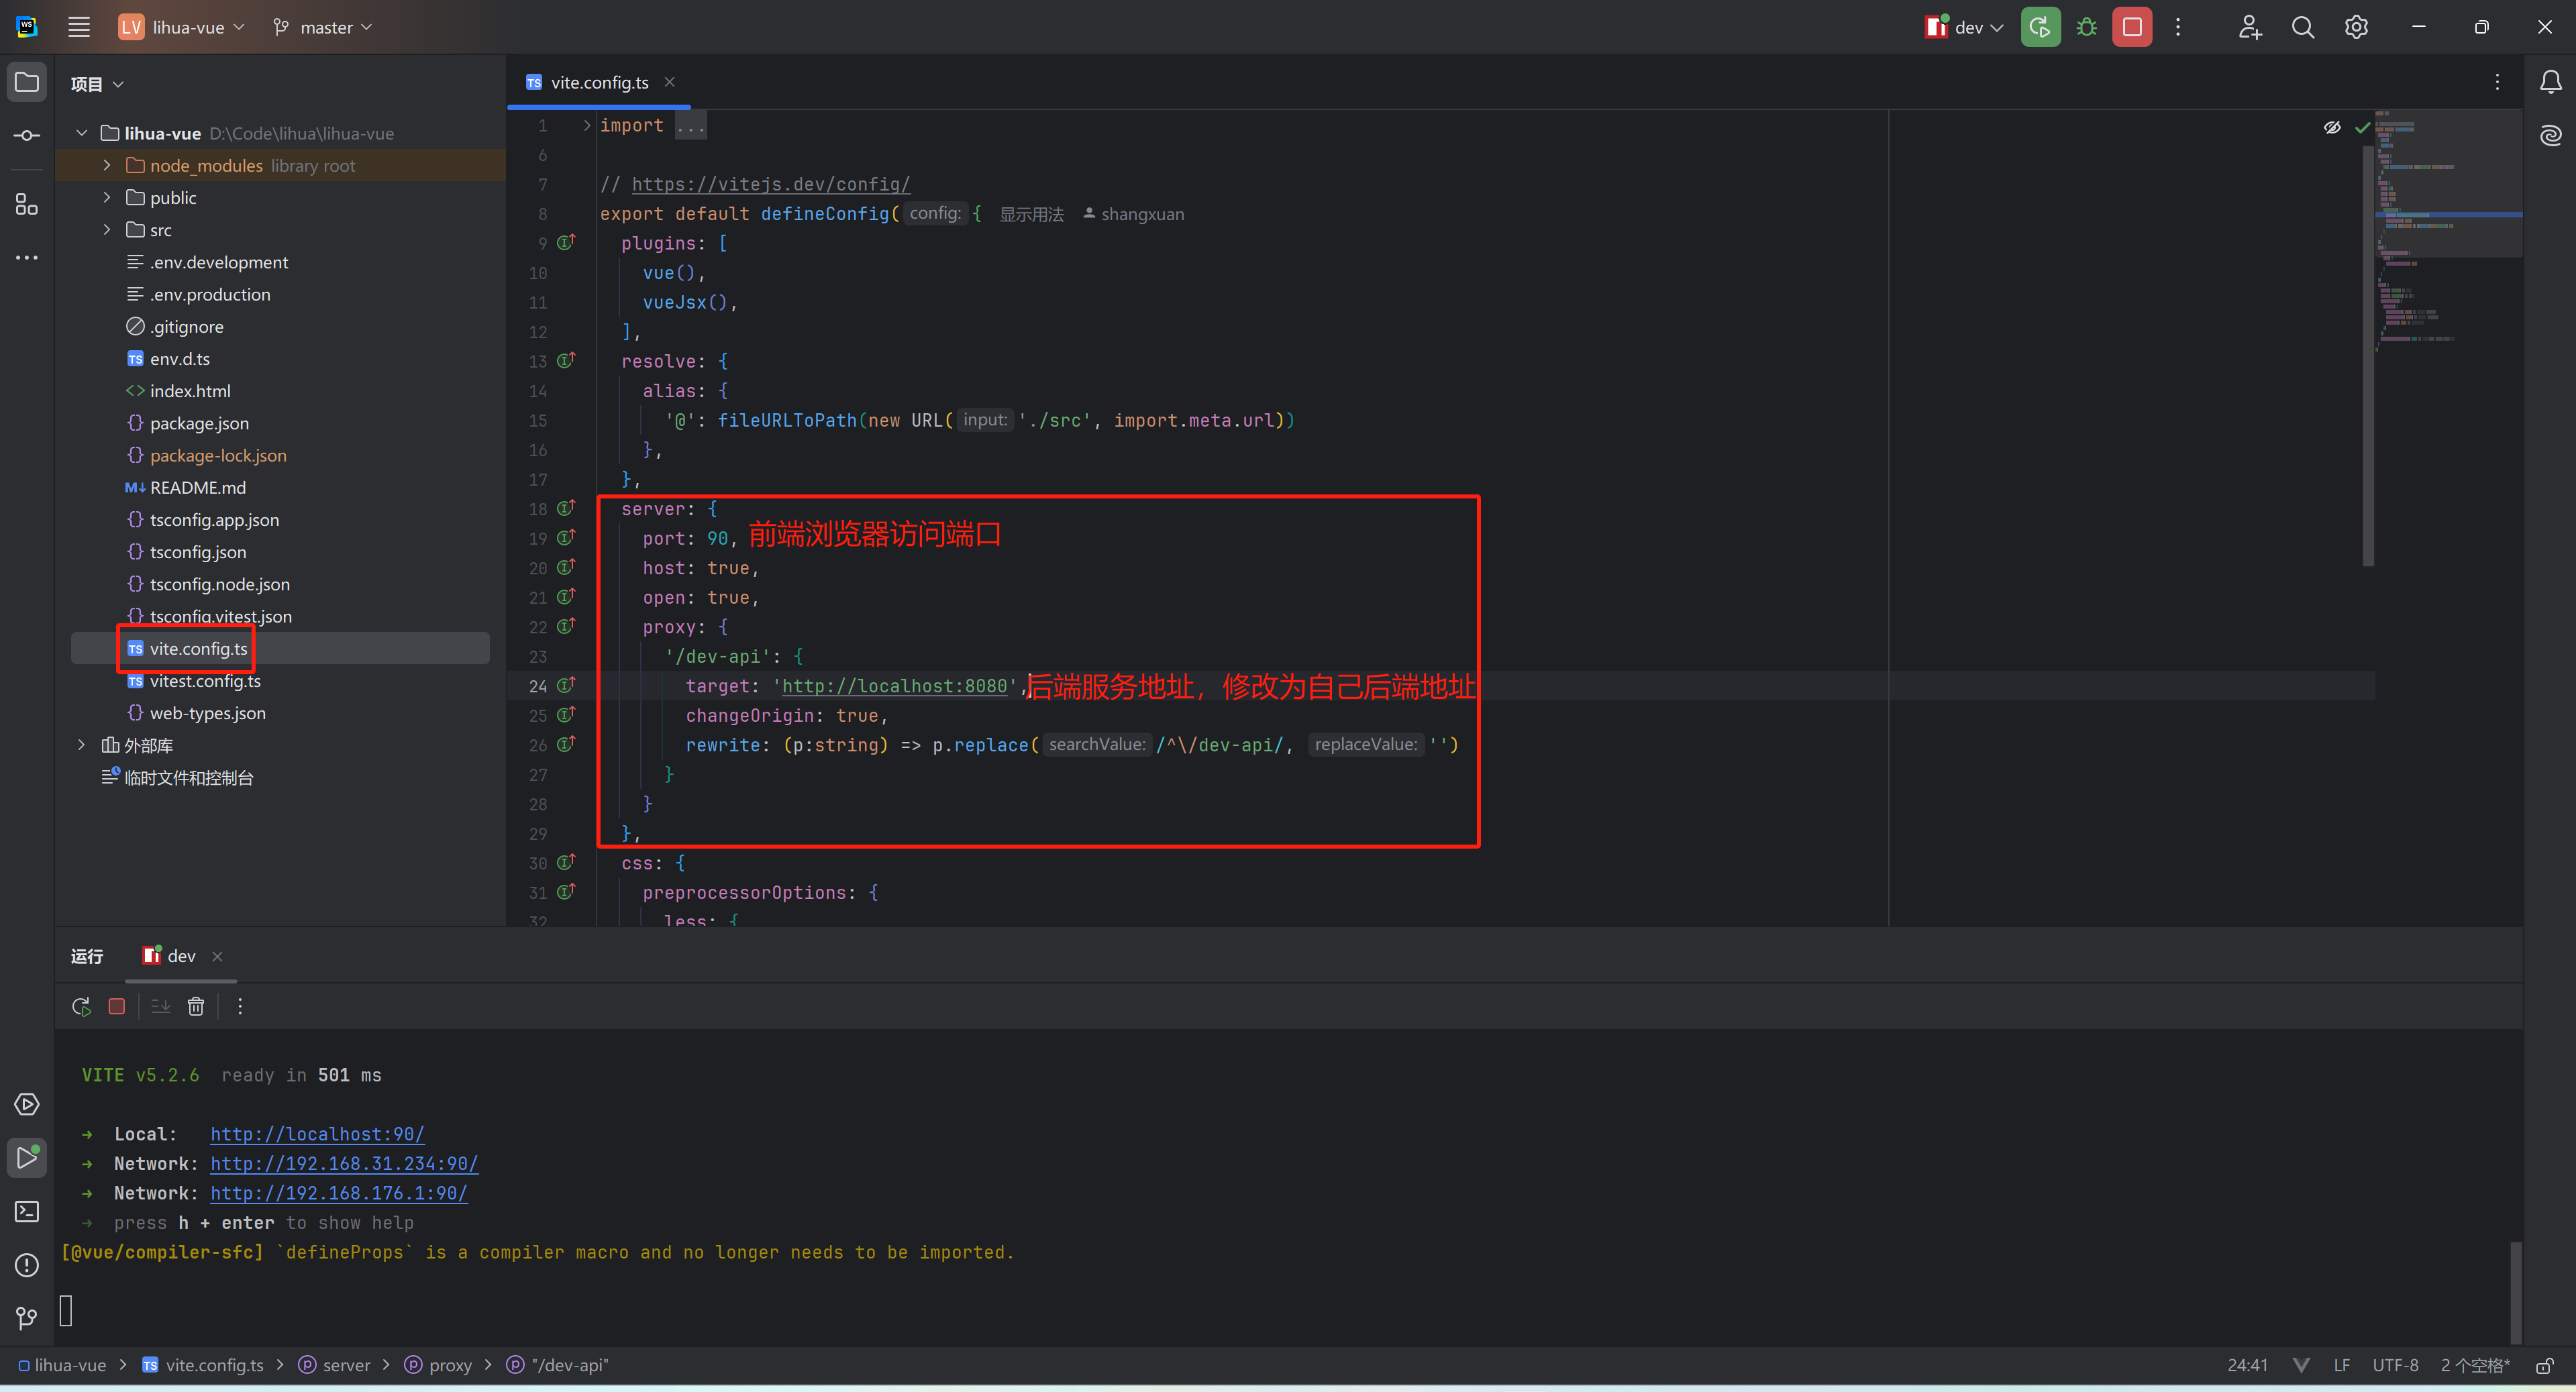Screen dimensions: 2576x1392
Task: Open the Structure tool window icon
Action: [27, 205]
